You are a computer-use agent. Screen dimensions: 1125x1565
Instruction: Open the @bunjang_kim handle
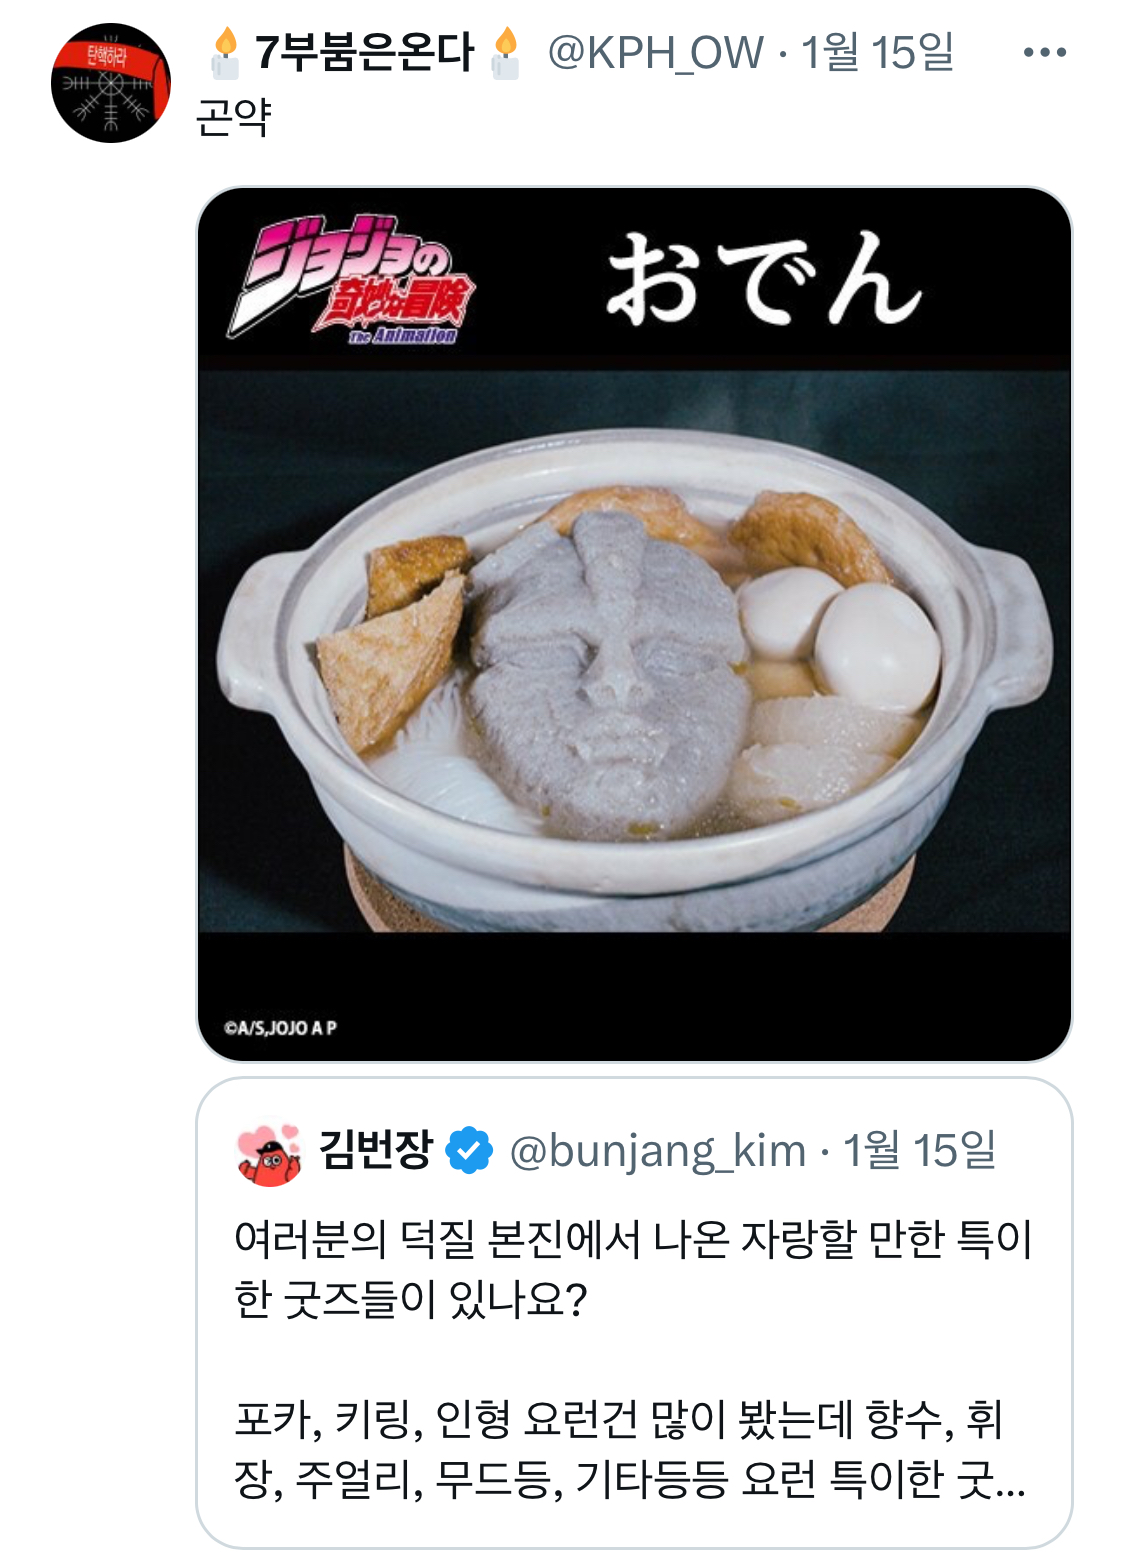658,1151
